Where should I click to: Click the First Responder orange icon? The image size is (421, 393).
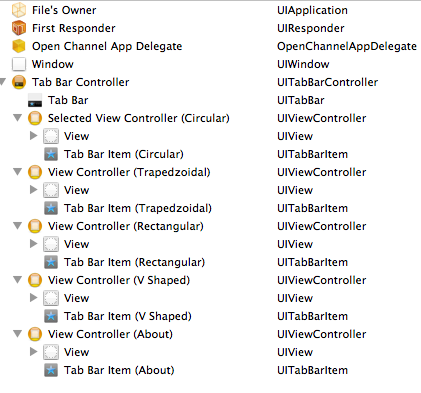click(19, 28)
